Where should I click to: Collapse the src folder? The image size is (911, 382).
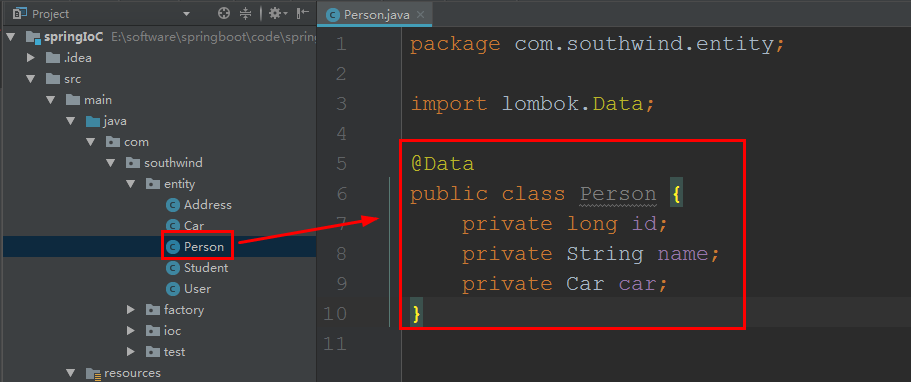click(30, 79)
